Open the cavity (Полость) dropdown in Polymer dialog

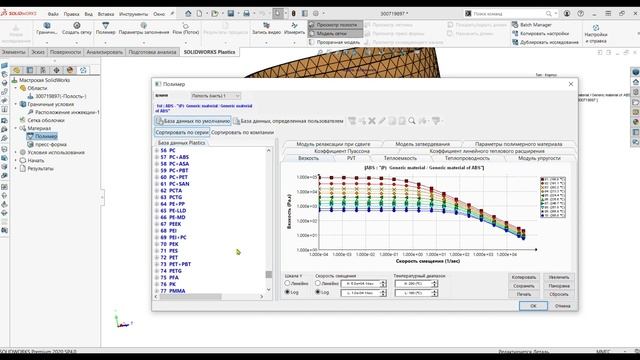click(x=216, y=96)
